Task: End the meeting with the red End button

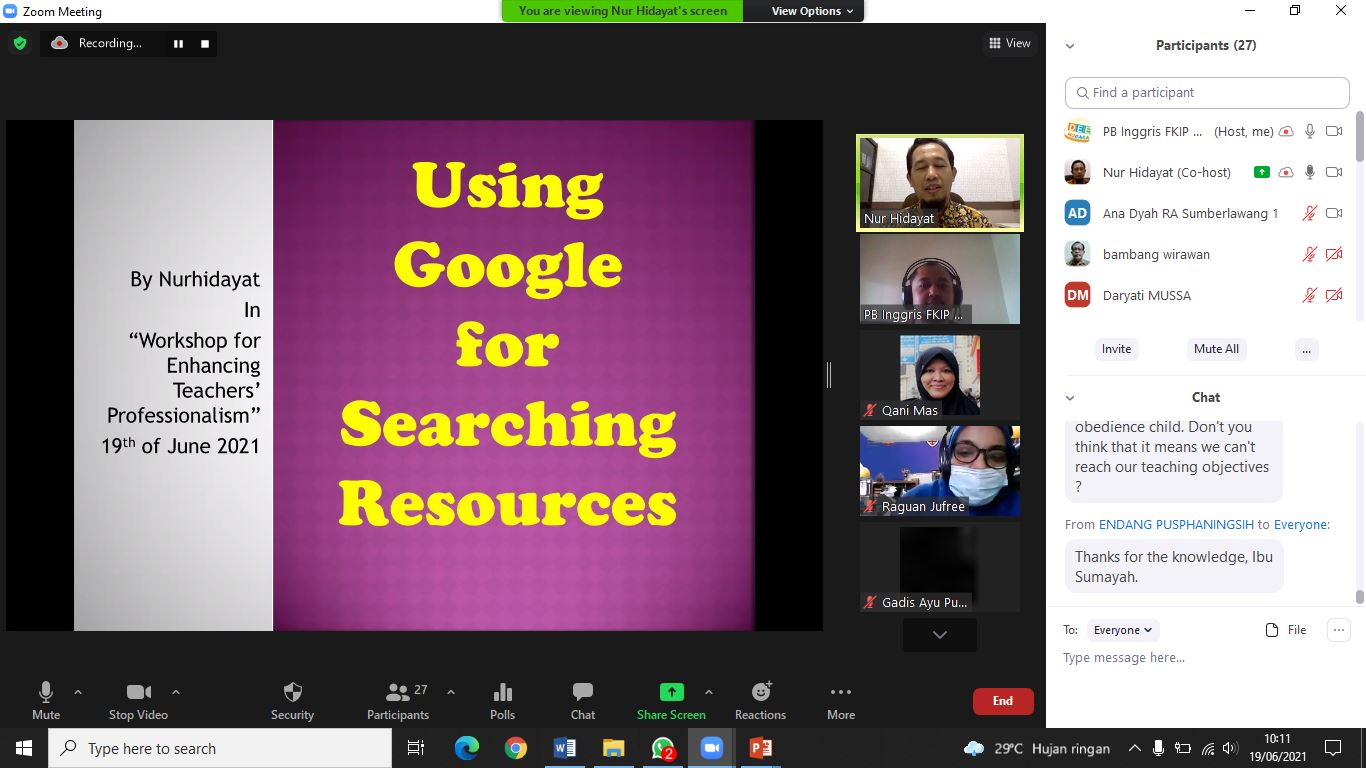Action: pyautogui.click(x=1003, y=701)
